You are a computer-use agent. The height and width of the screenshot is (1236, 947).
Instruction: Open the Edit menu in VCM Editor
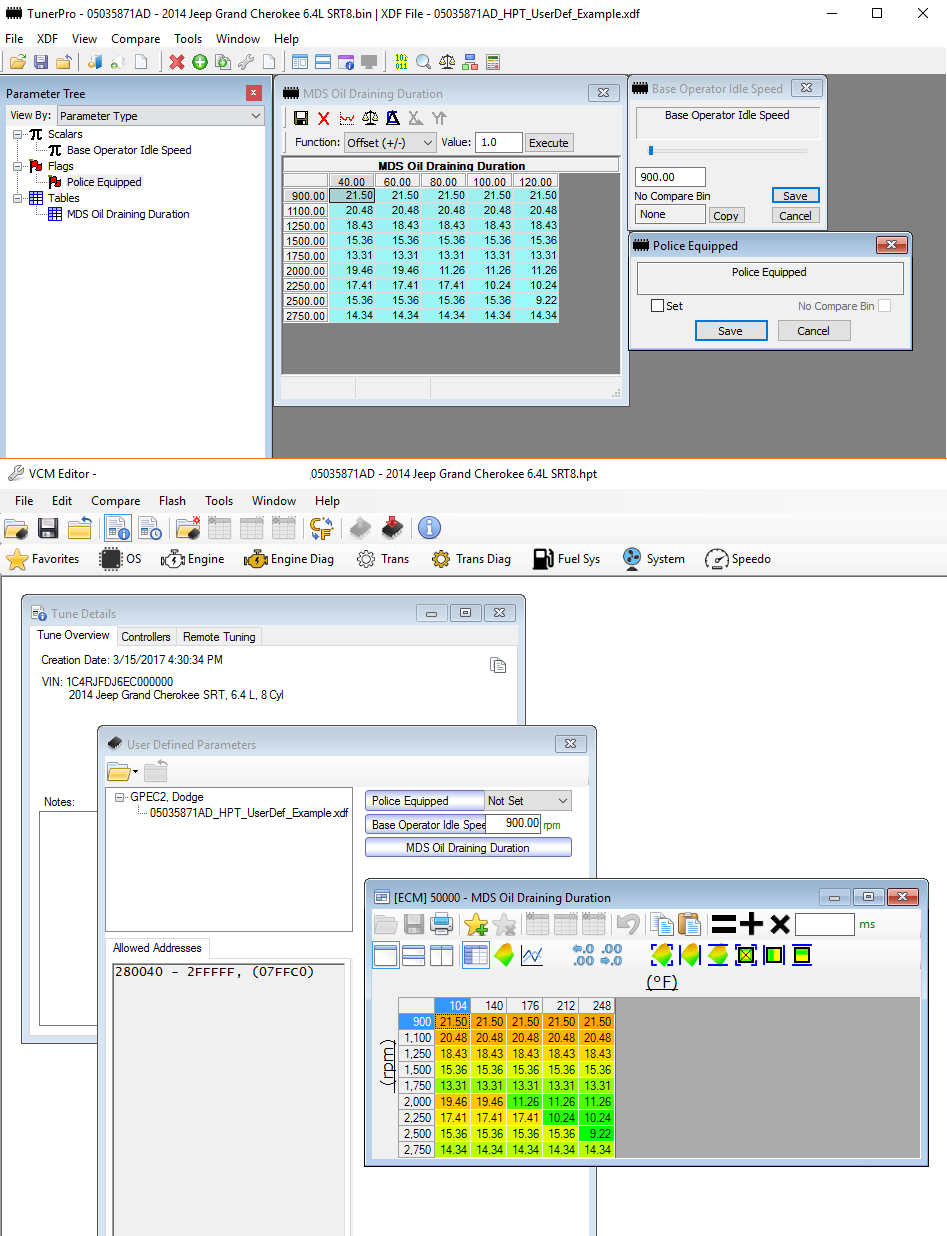pyautogui.click(x=62, y=501)
